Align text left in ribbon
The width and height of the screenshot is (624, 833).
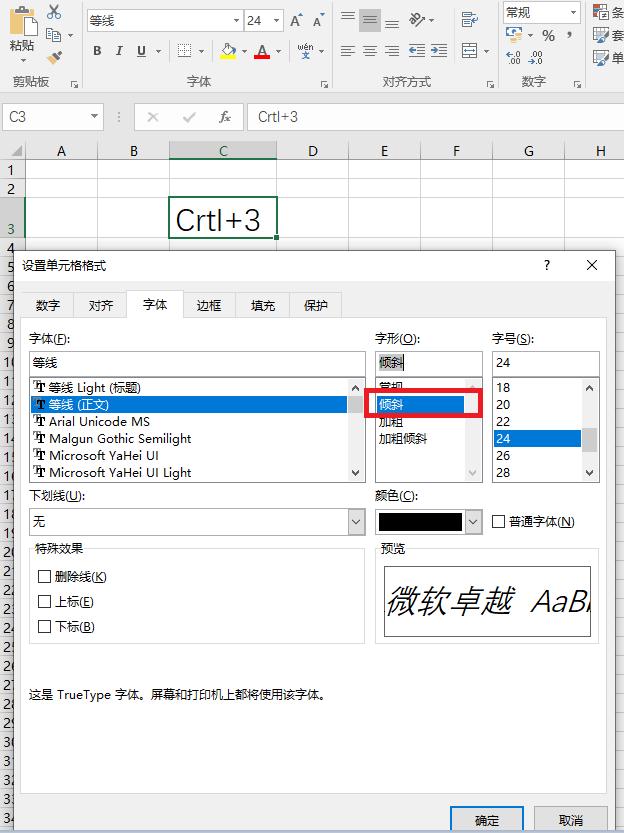tap(348, 51)
